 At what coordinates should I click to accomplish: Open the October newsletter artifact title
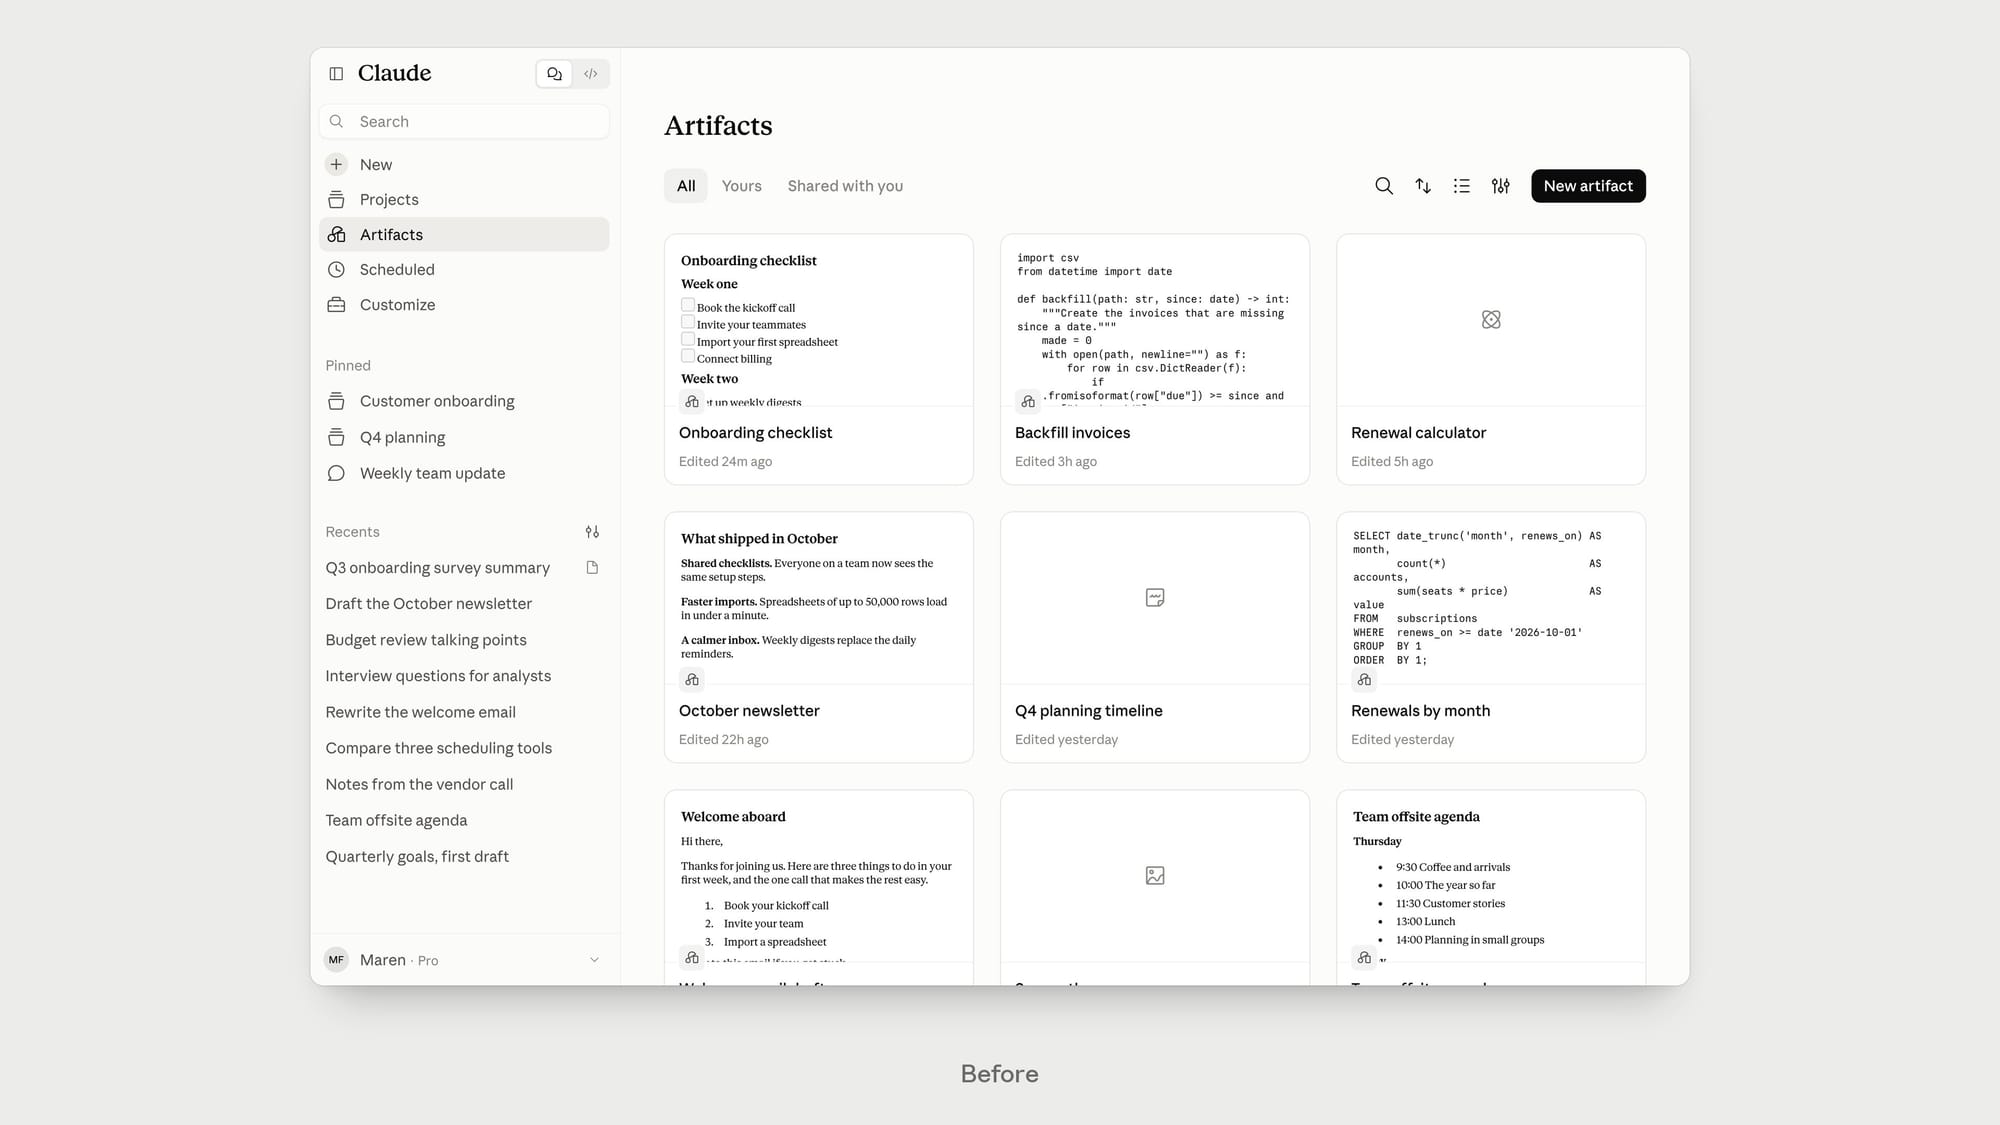[749, 711]
